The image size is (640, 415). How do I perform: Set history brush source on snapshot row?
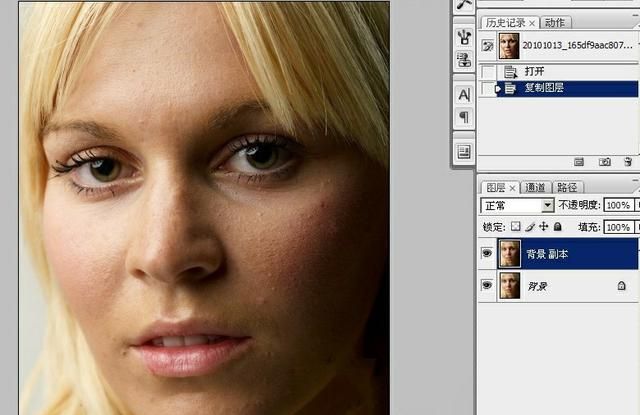click(x=487, y=46)
